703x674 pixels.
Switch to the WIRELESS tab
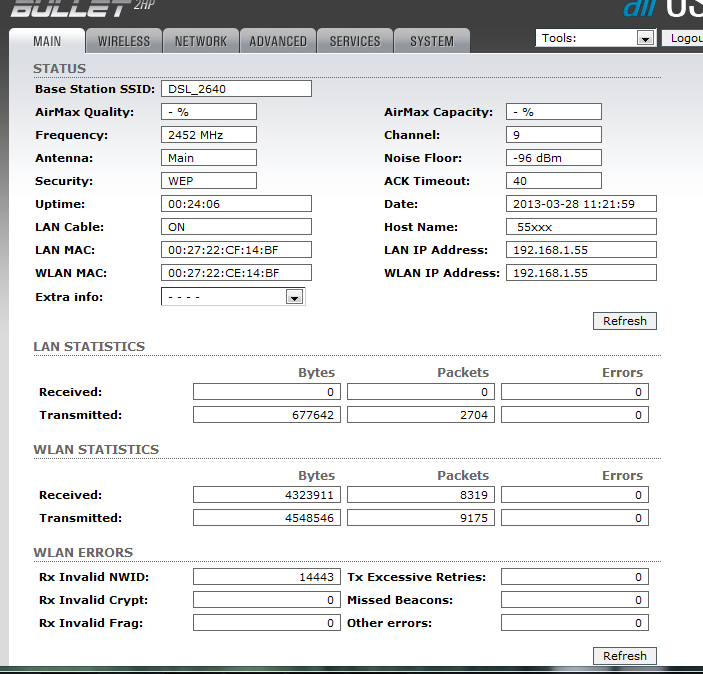tap(124, 41)
